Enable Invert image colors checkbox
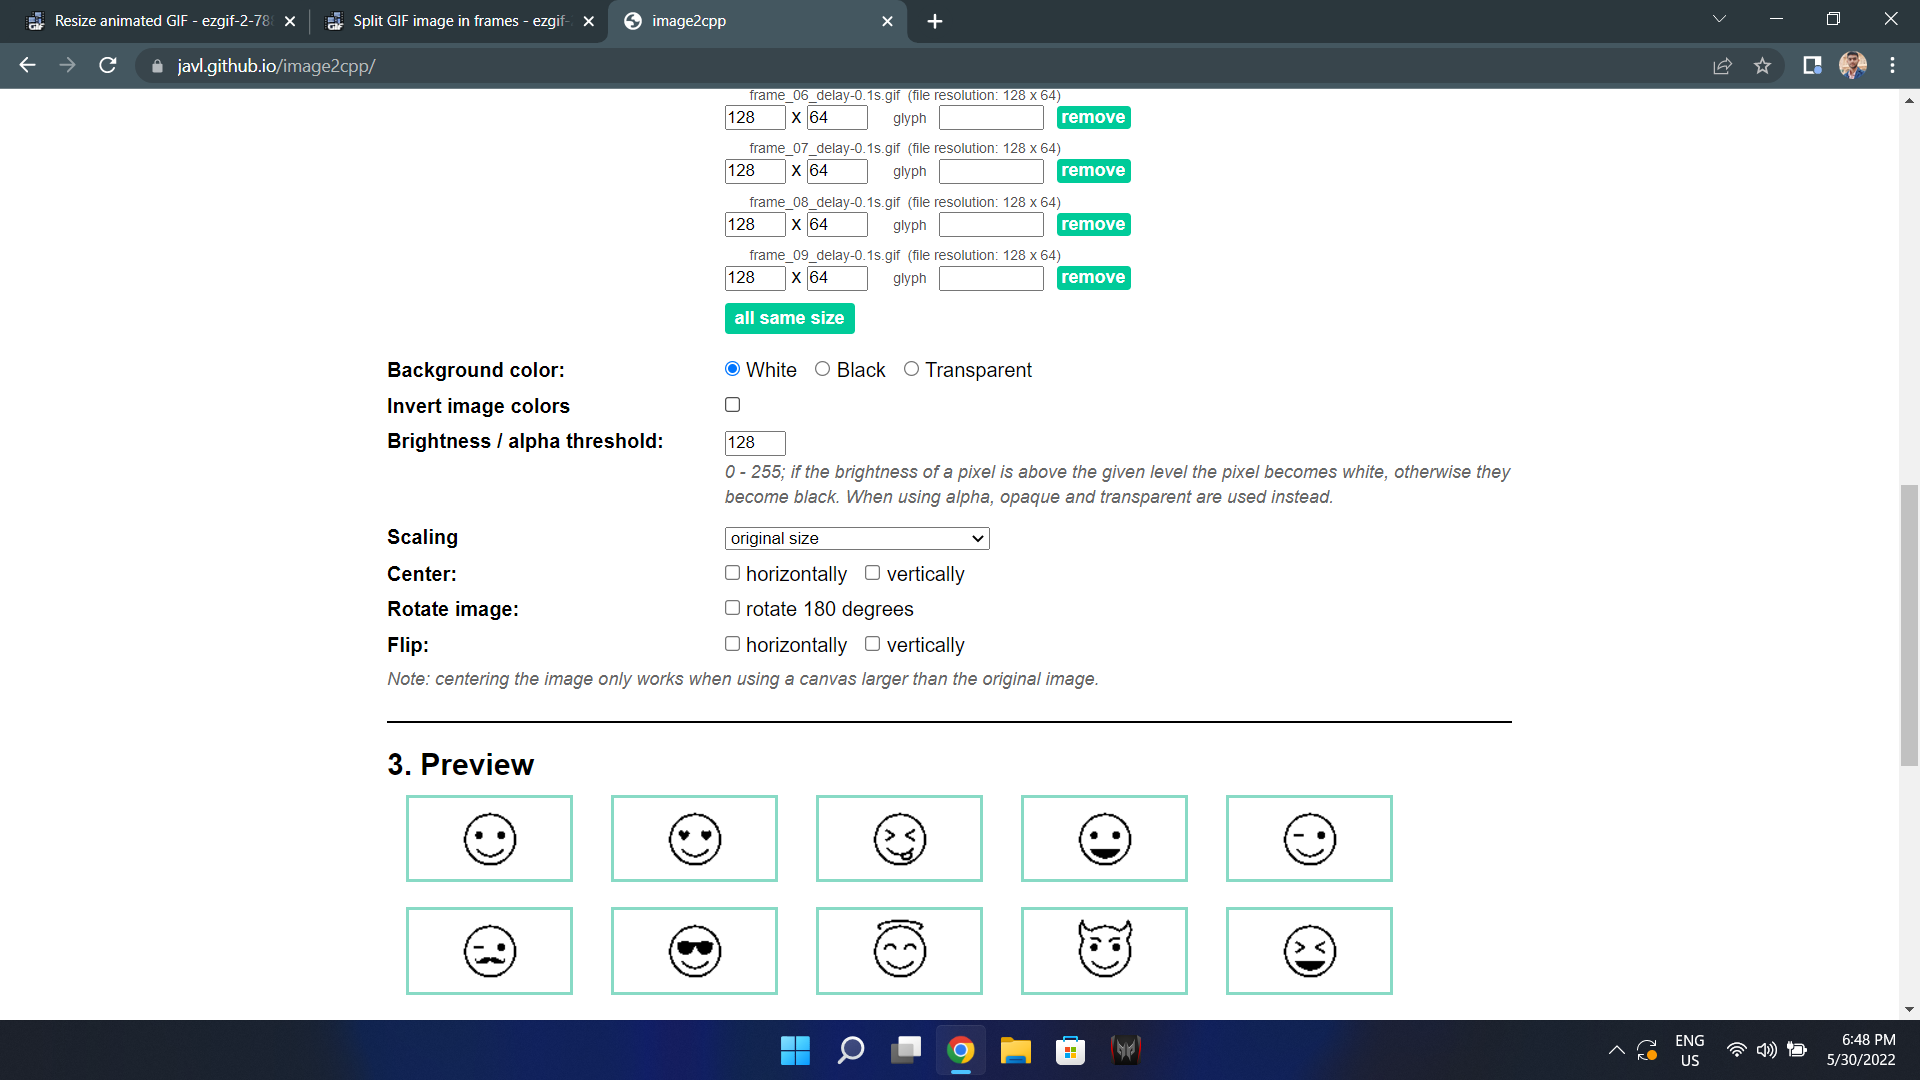The width and height of the screenshot is (1920, 1080). click(x=732, y=405)
